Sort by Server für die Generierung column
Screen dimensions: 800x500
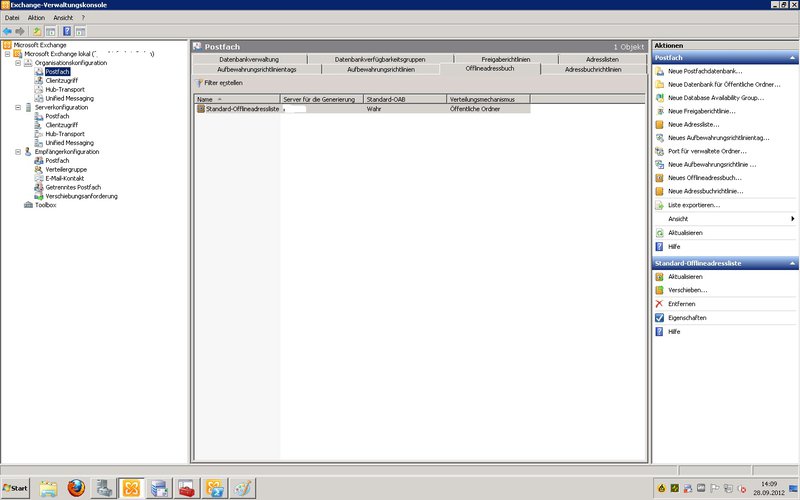pyautogui.click(x=322, y=99)
